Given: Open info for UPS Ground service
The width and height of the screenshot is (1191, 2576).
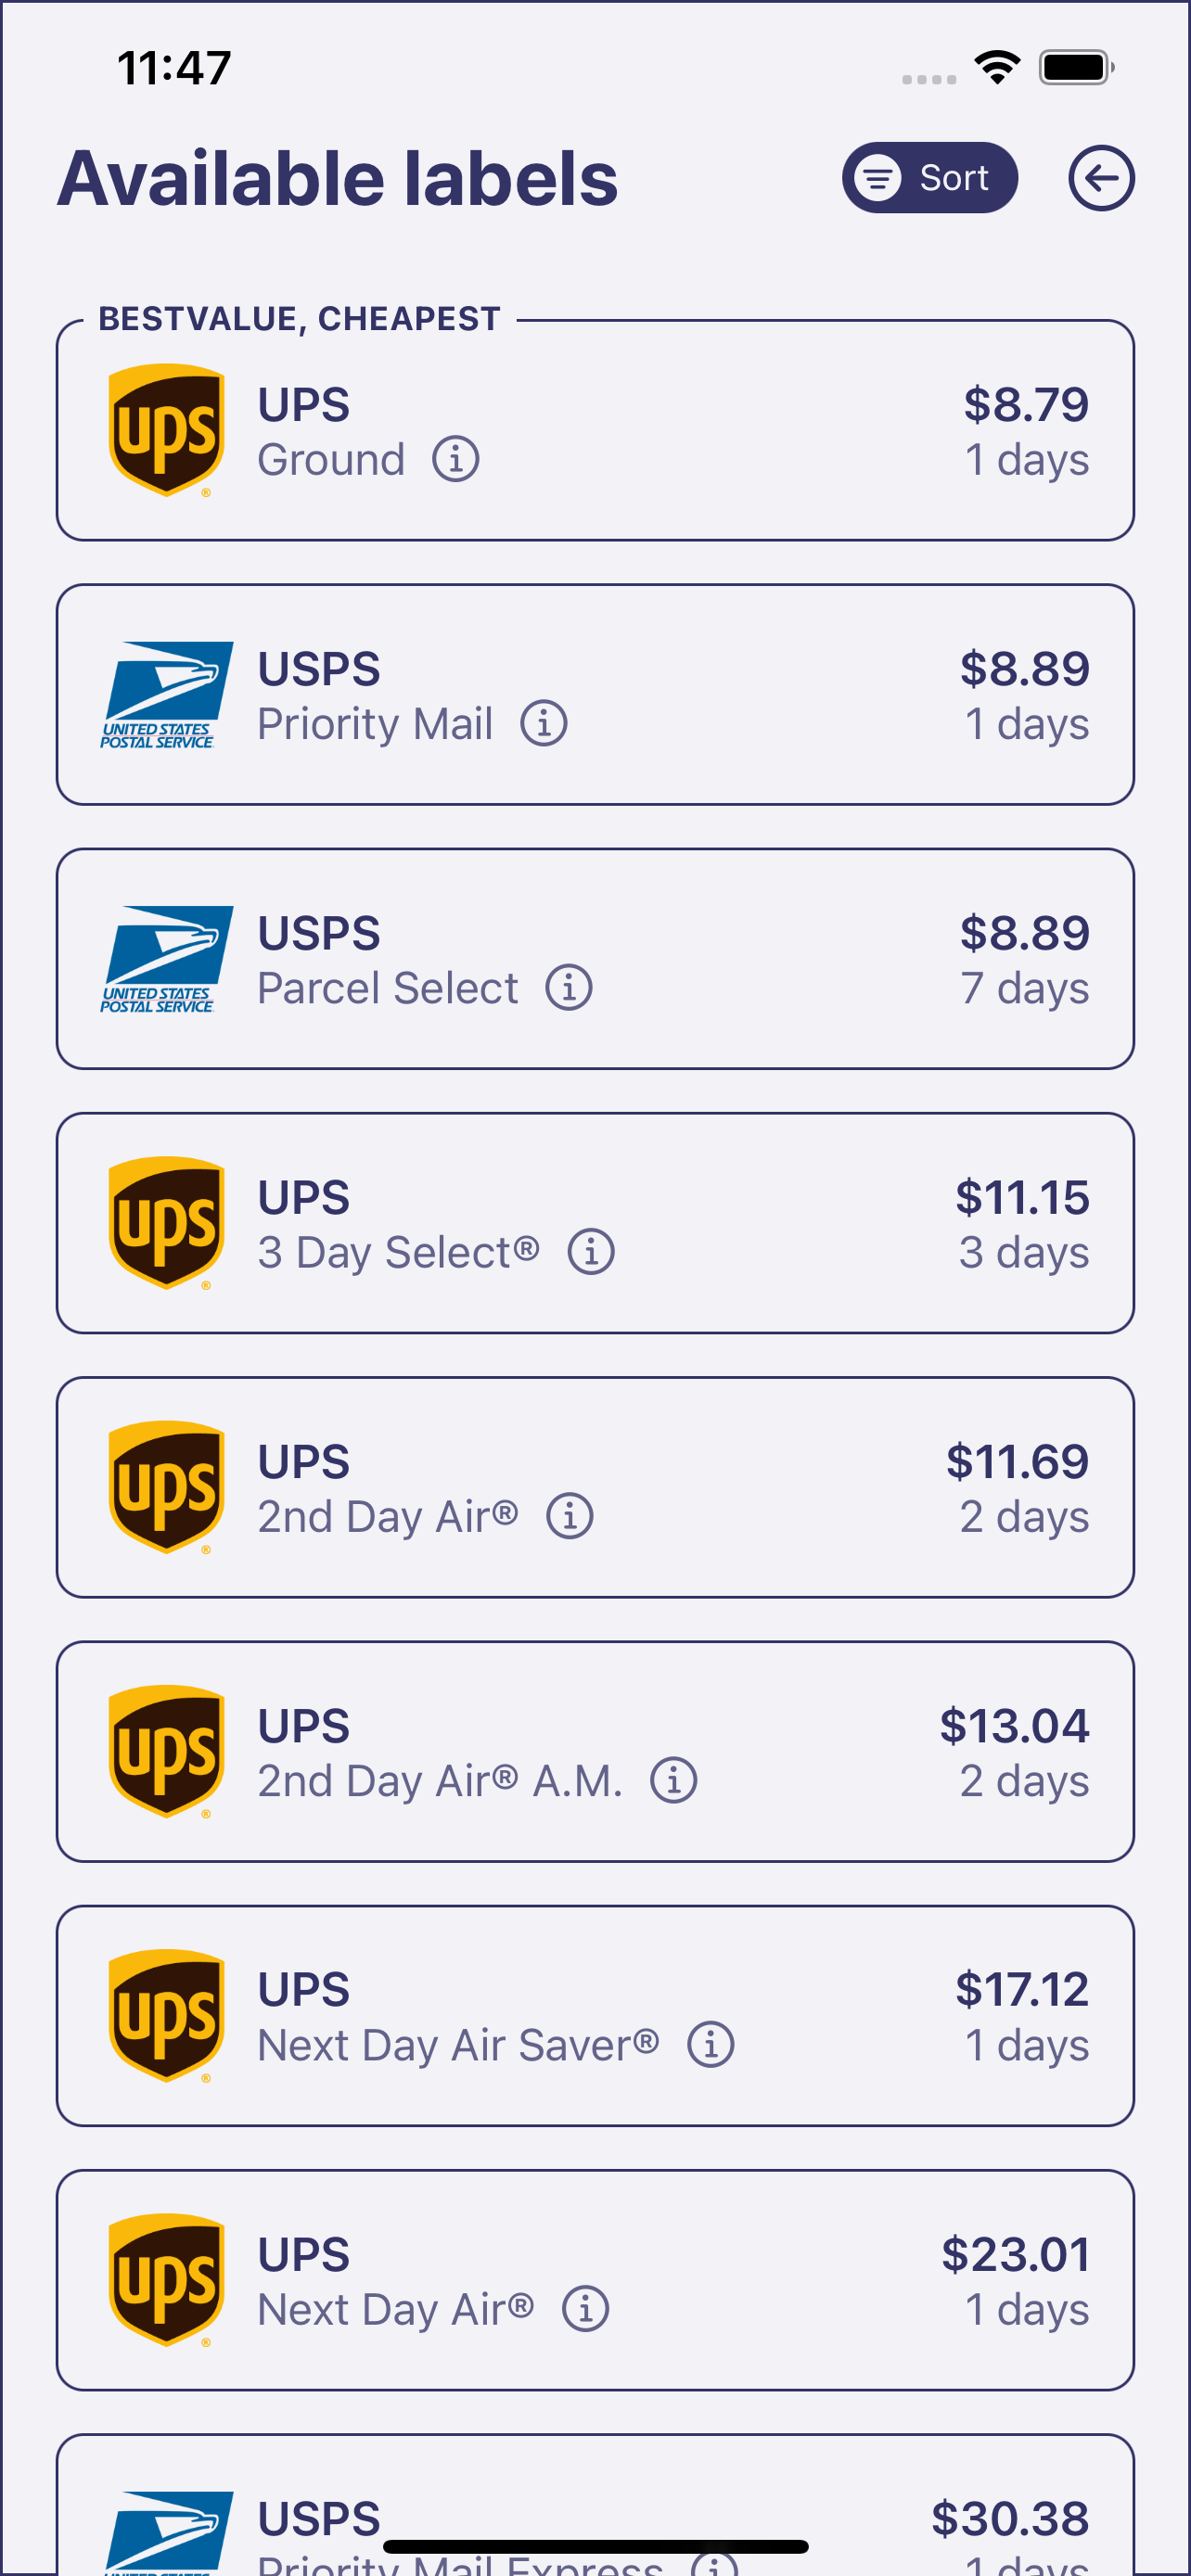Looking at the screenshot, I should coord(455,460).
